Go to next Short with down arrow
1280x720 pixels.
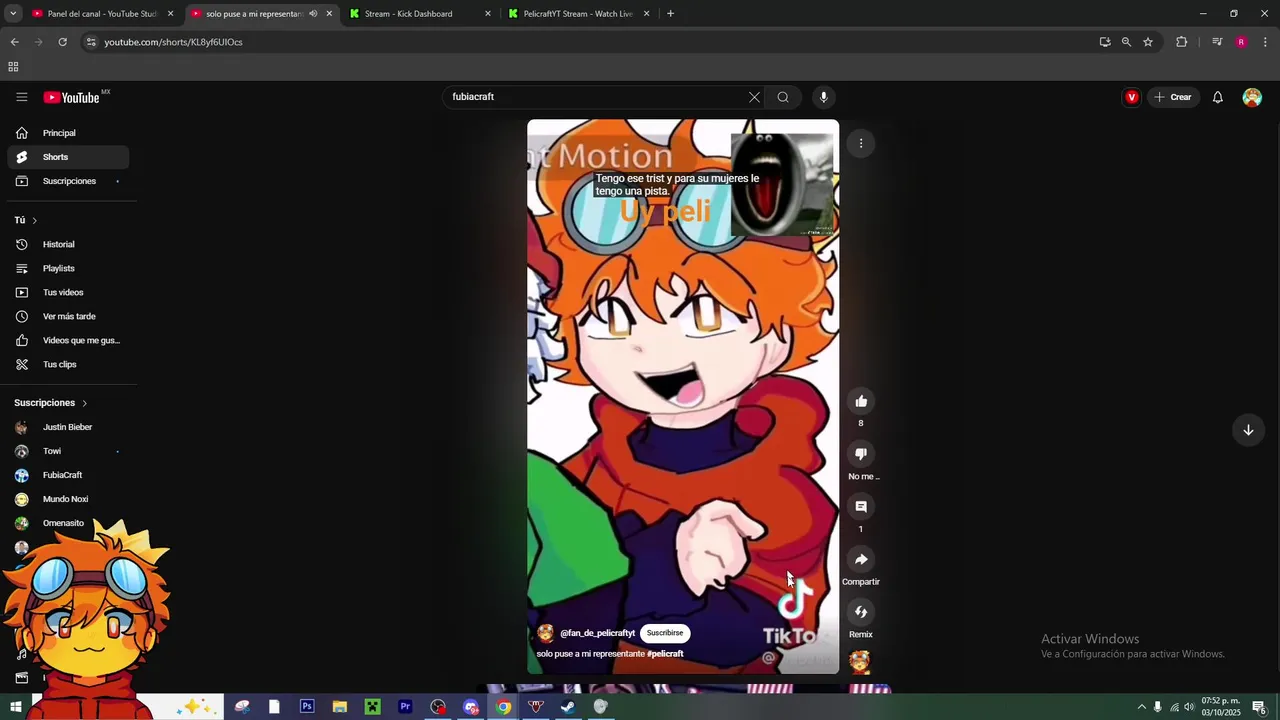click(x=1248, y=430)
